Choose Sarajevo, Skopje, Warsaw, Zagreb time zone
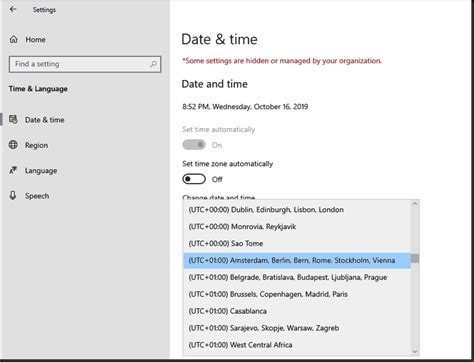 297,328
